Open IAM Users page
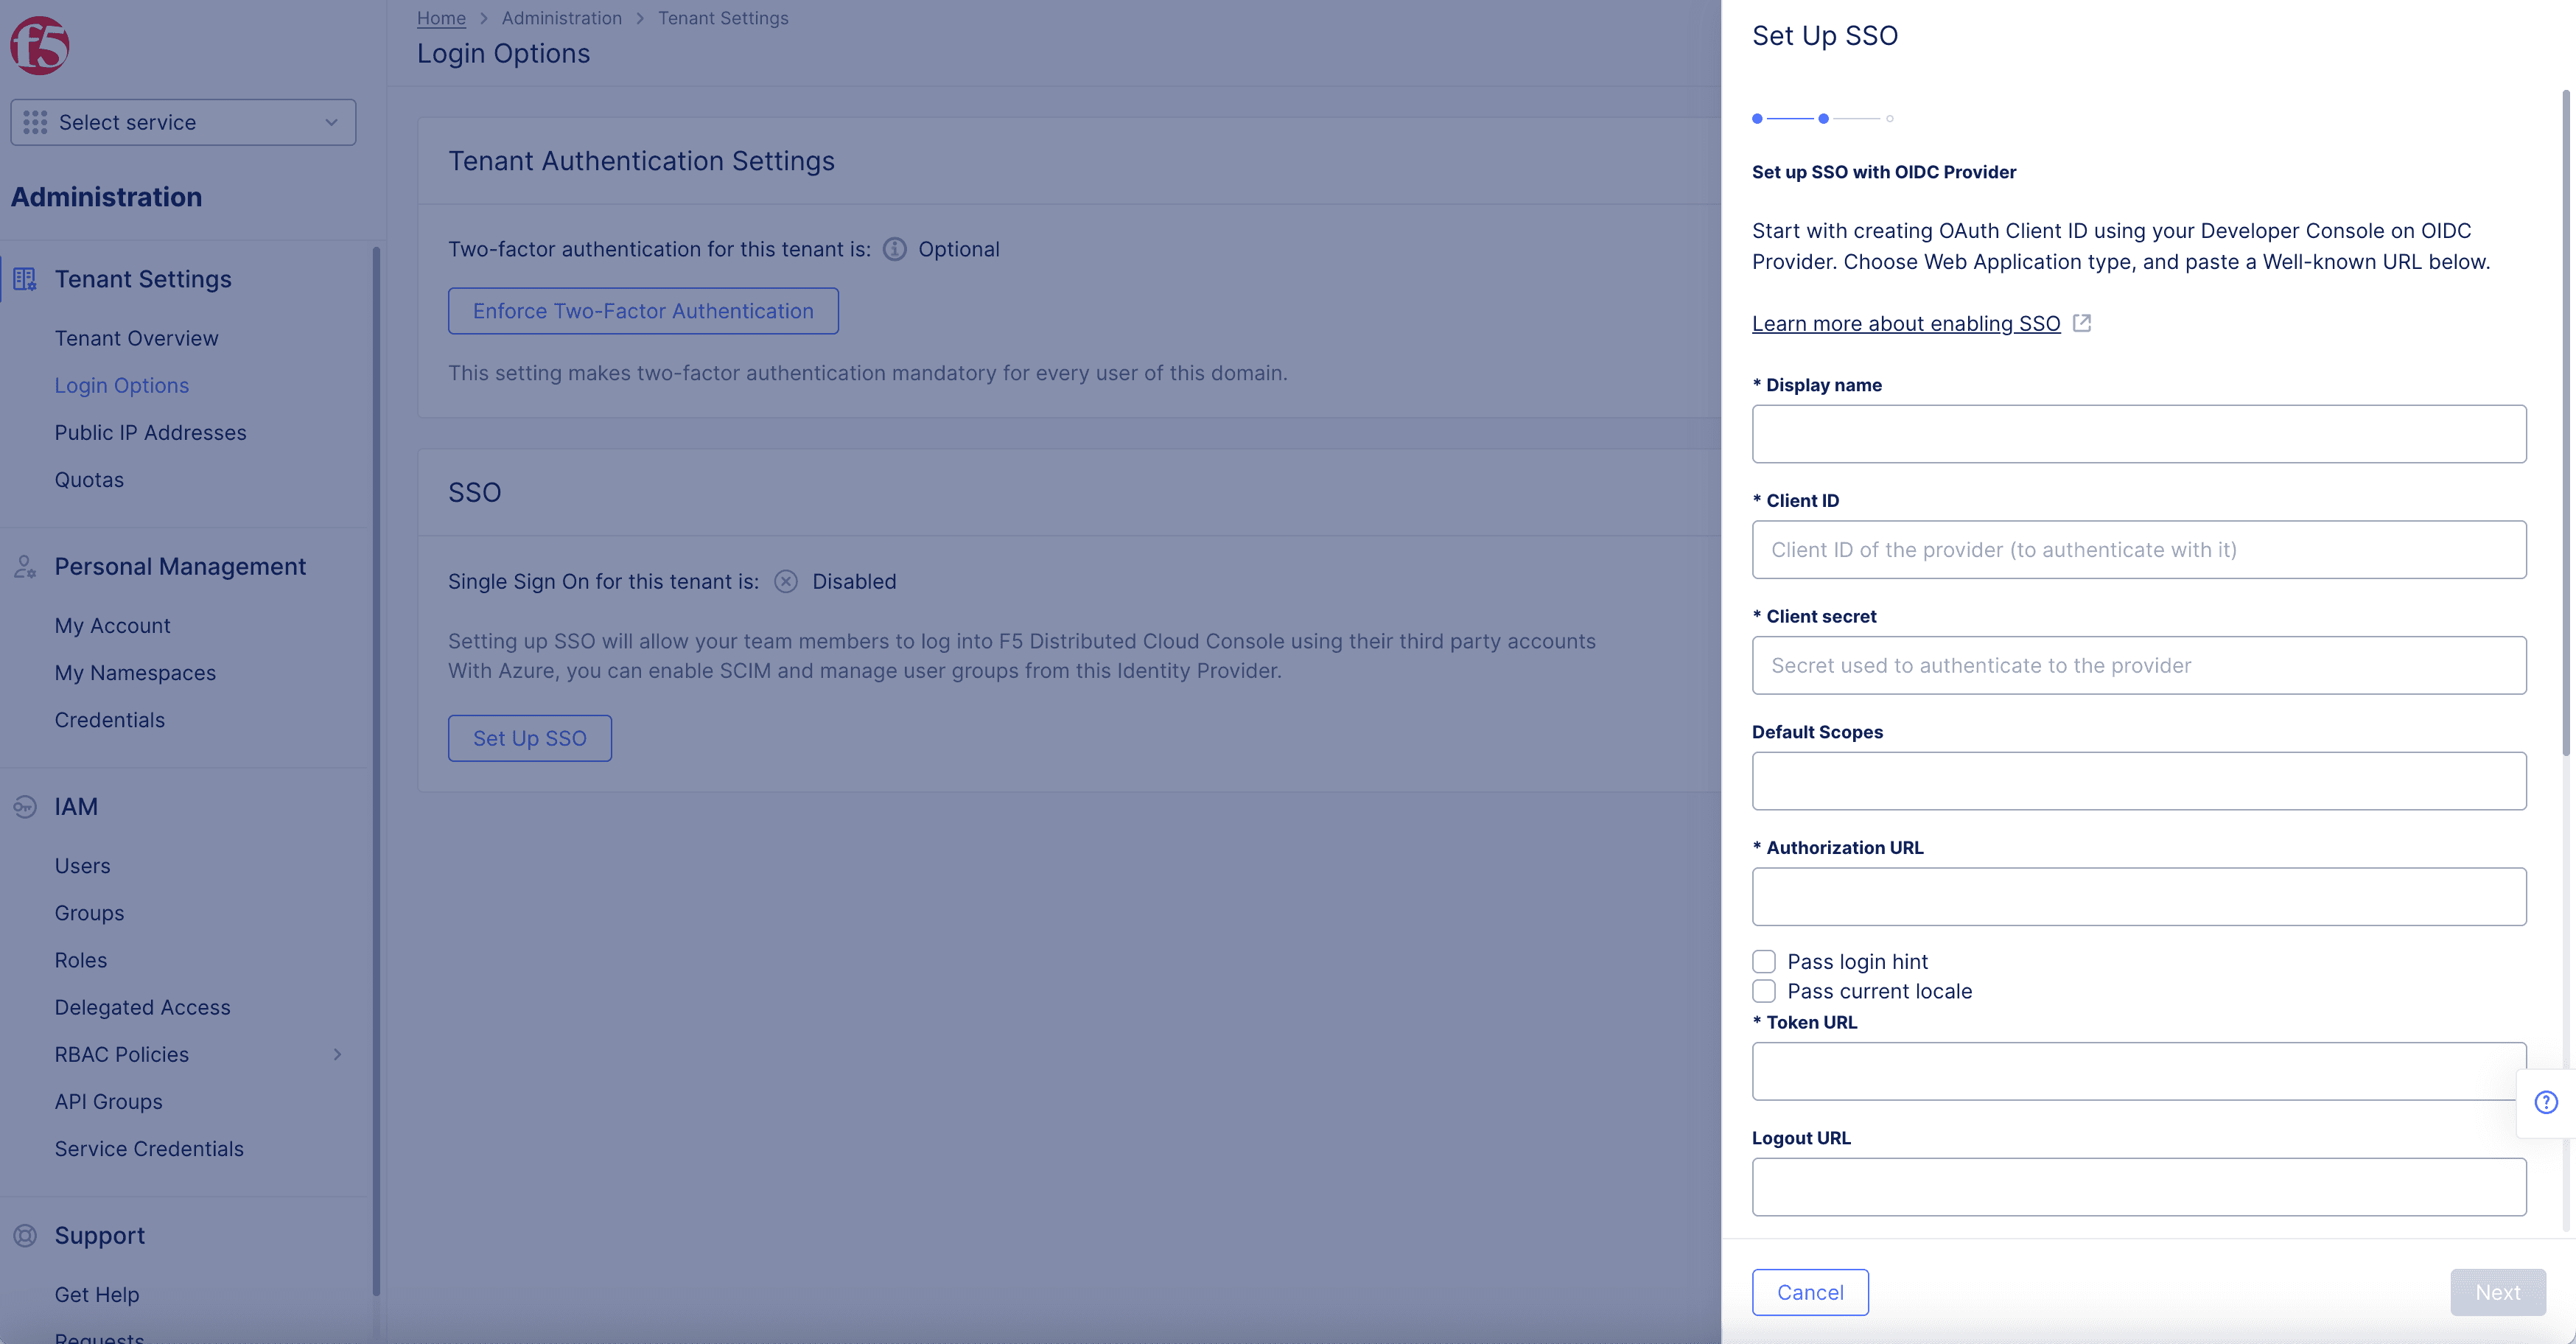 (x=82, y=865)
